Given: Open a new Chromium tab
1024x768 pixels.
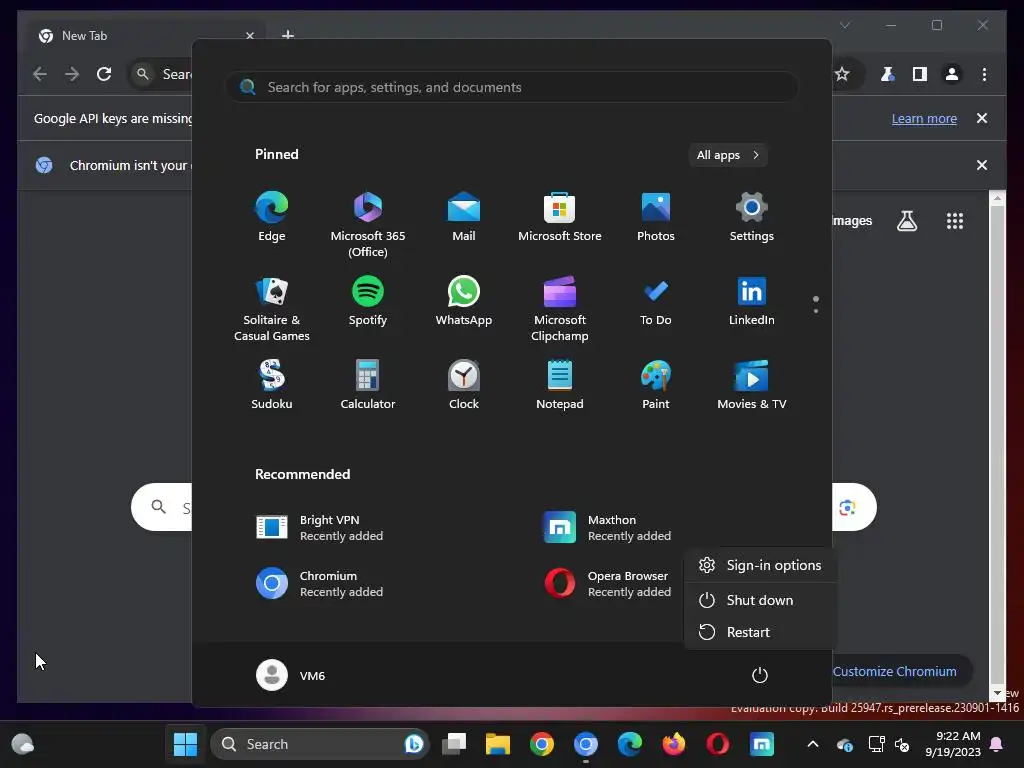Looking at the screenshot, I should tap(288, 35).
